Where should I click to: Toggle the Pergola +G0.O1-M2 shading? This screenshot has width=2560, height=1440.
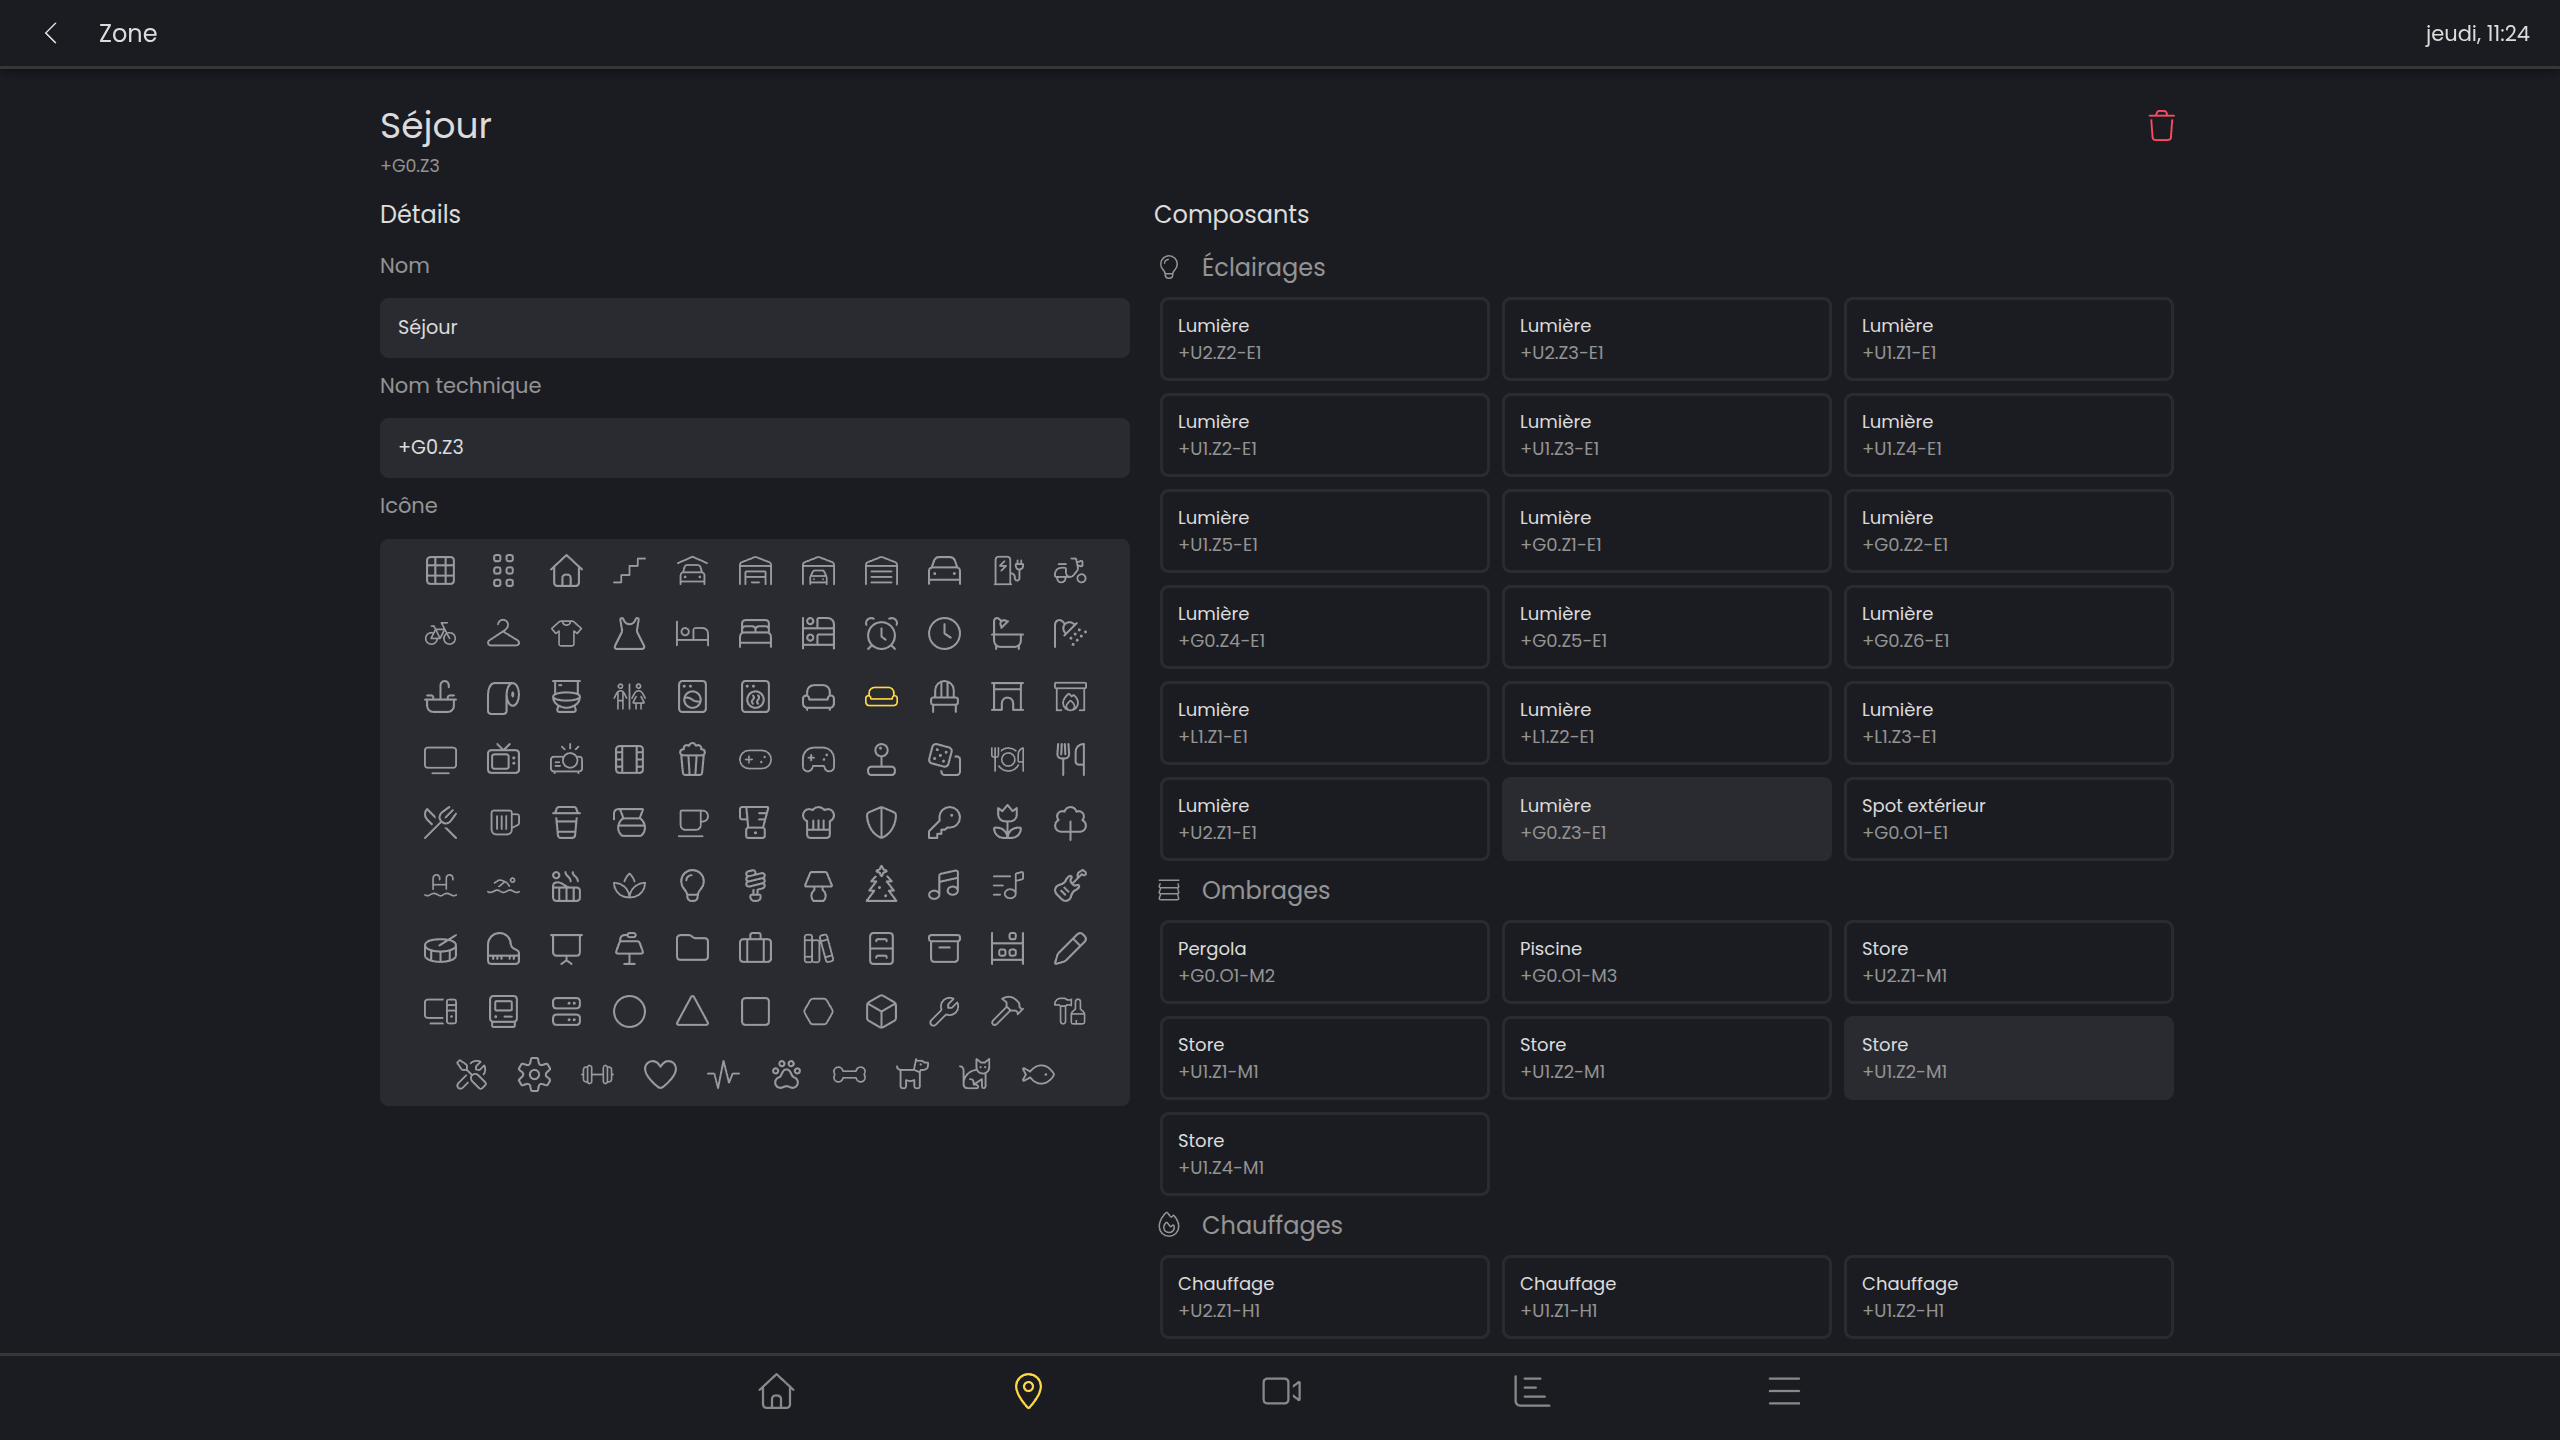tap(1324, 962)
